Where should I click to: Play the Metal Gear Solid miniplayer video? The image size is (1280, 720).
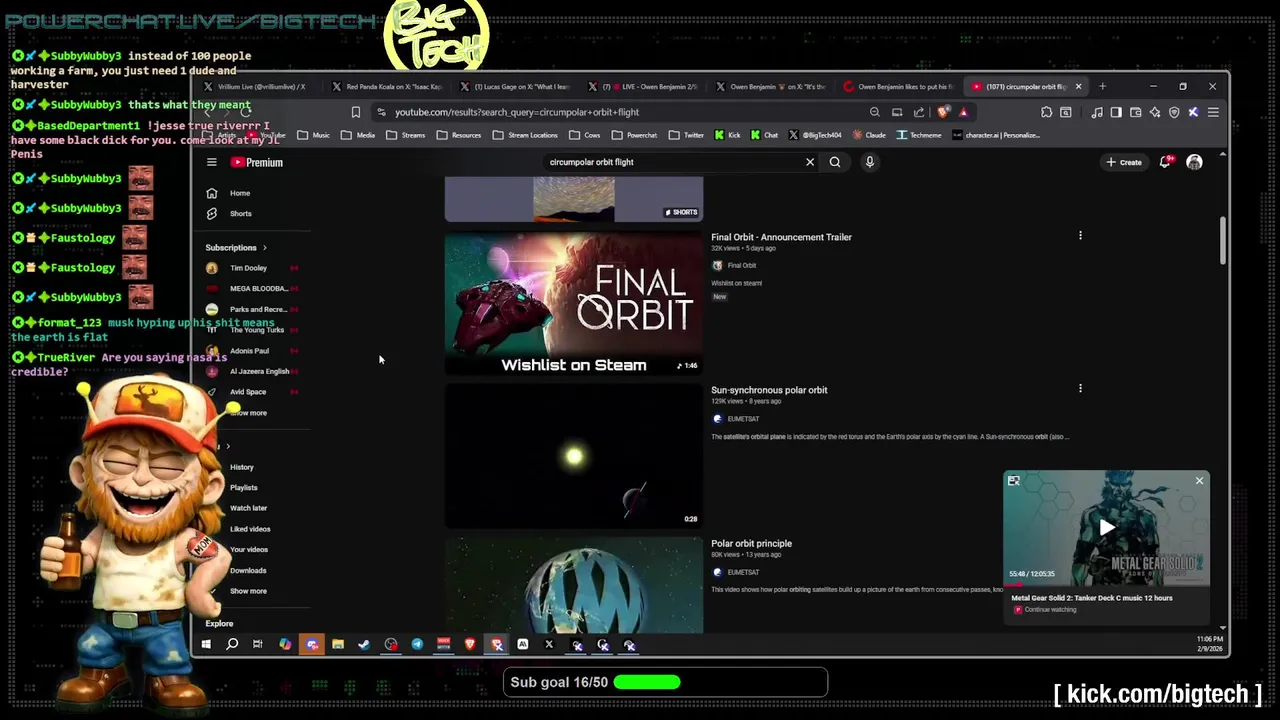1106,528
